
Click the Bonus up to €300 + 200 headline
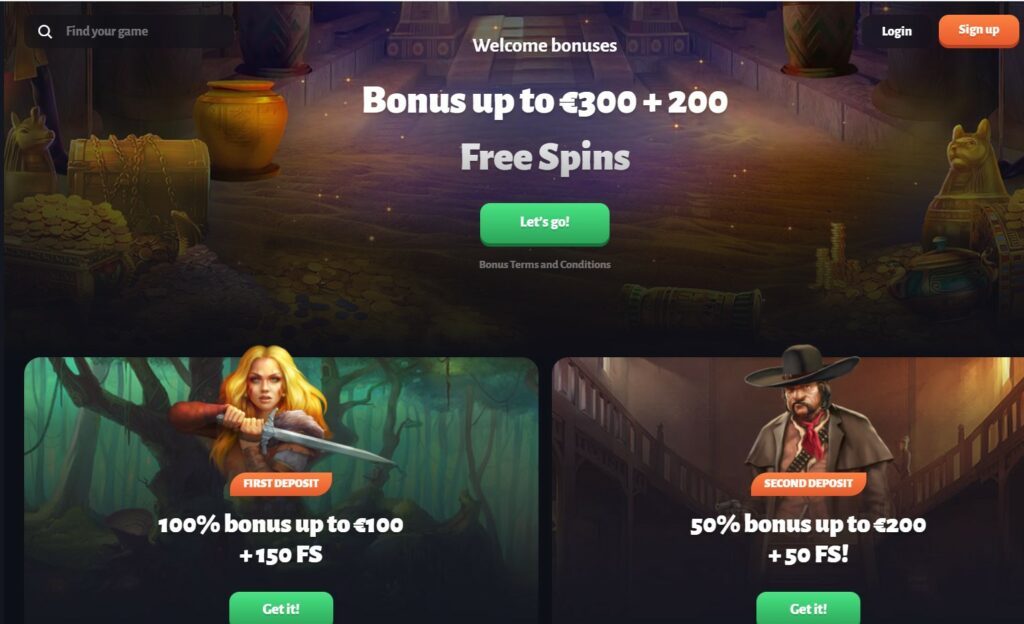[x=545, y=102]
